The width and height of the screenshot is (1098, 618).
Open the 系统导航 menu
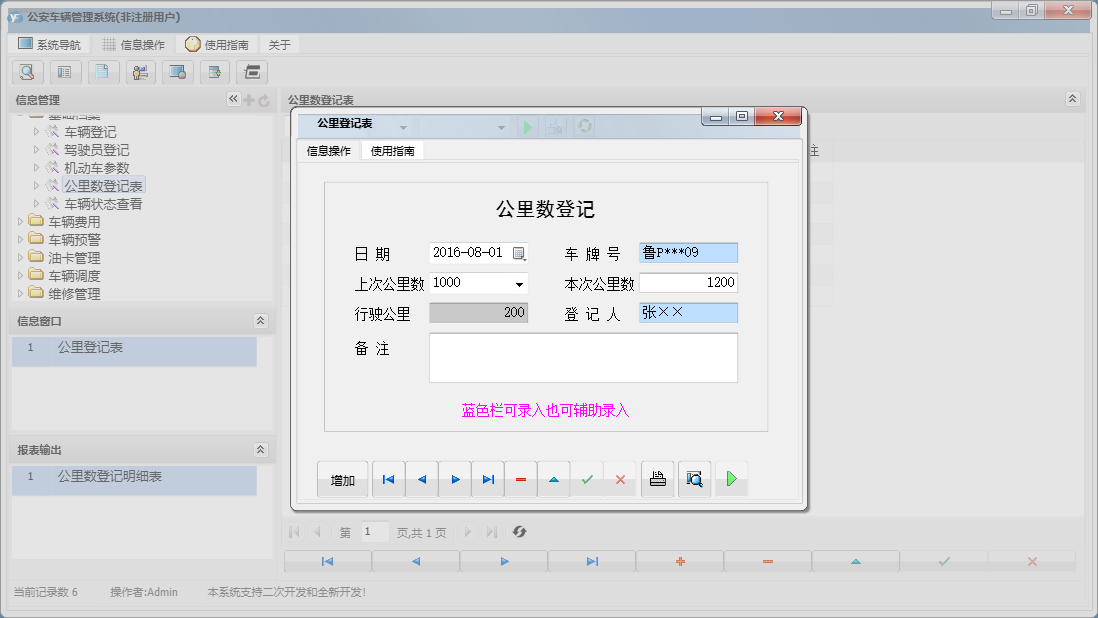coord(51,44)
